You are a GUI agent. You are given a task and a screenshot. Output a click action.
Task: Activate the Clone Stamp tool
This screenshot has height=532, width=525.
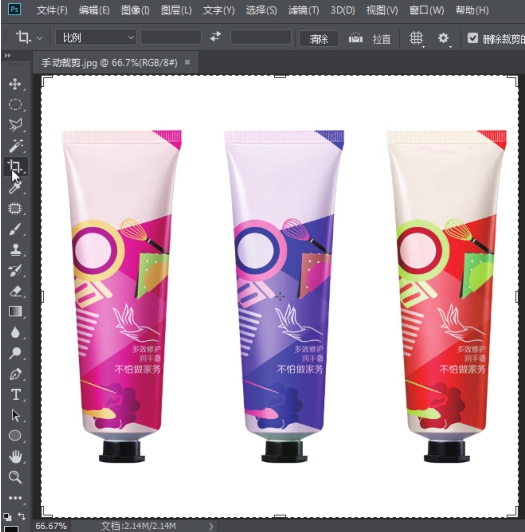[15, 250]
